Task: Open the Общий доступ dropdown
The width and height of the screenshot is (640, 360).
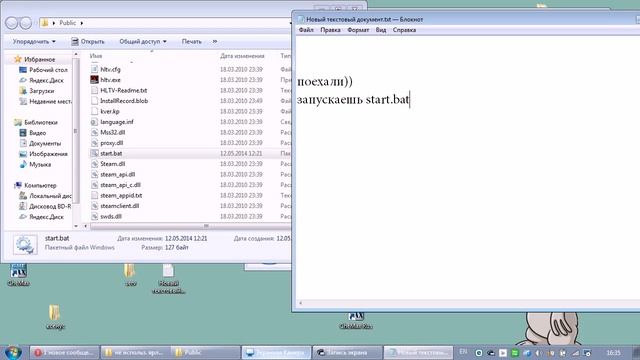Action: (x=142, y=42)
